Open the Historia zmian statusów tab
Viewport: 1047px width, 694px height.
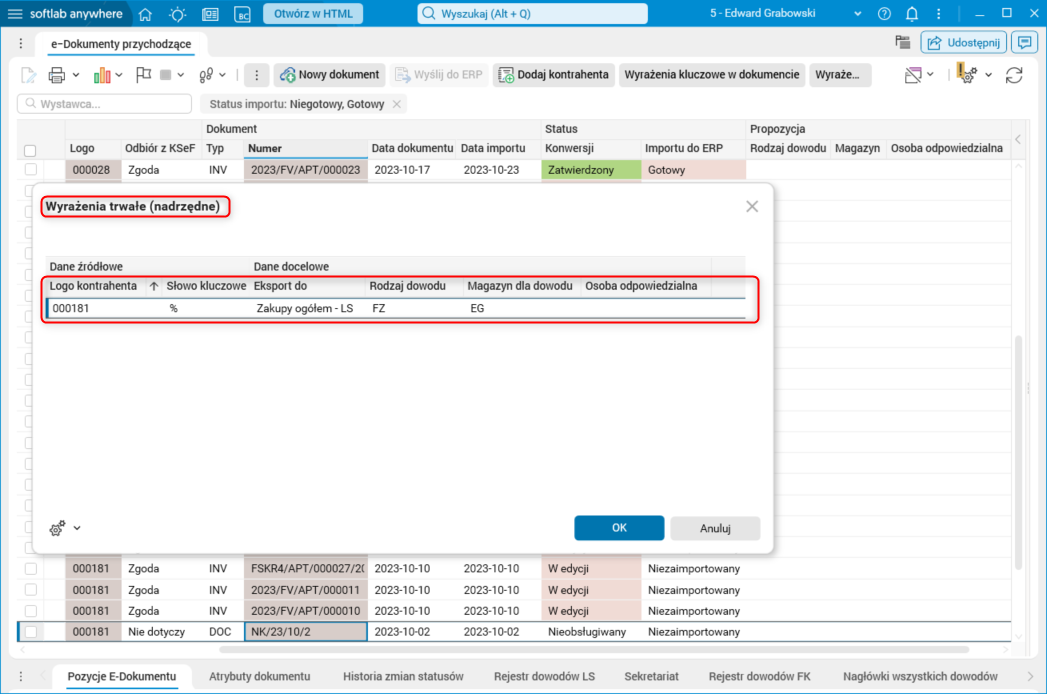click(403, 677)
